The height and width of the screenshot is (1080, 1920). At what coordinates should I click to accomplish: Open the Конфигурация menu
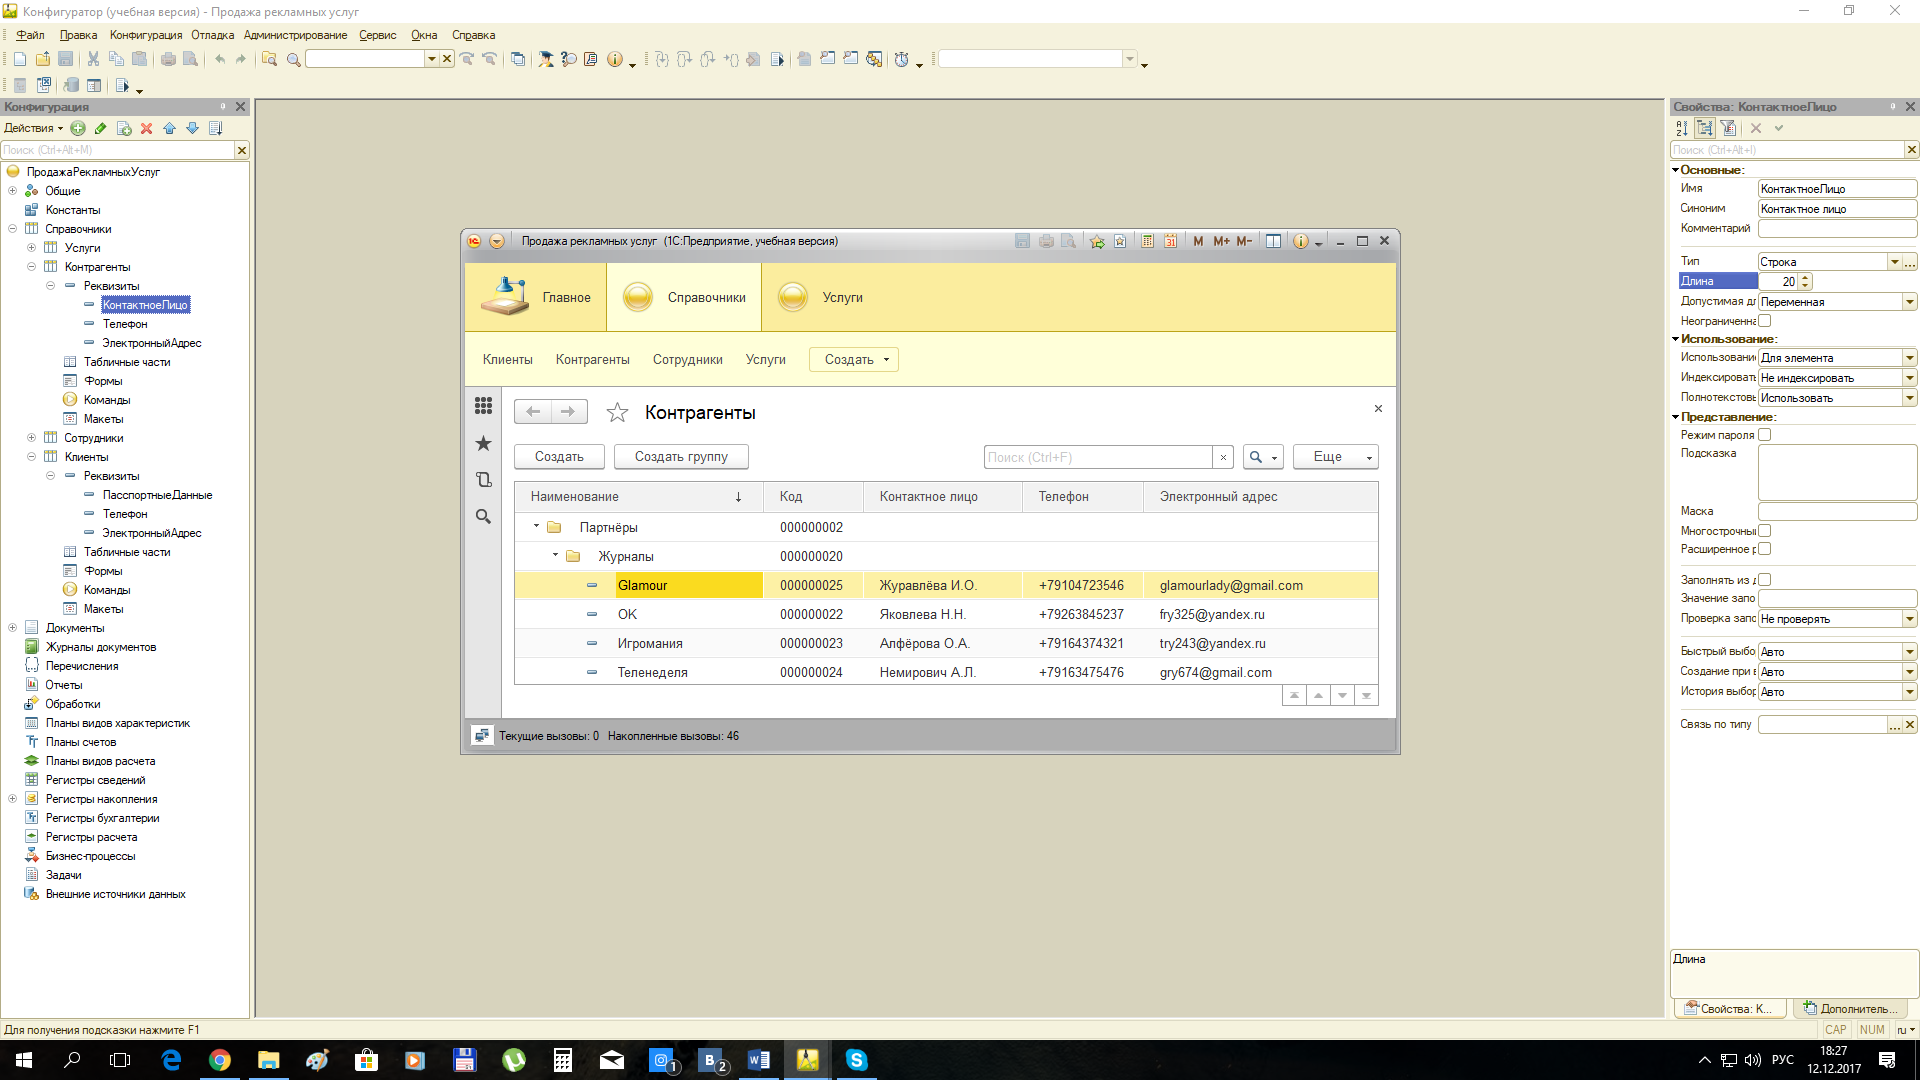point(146,35)
